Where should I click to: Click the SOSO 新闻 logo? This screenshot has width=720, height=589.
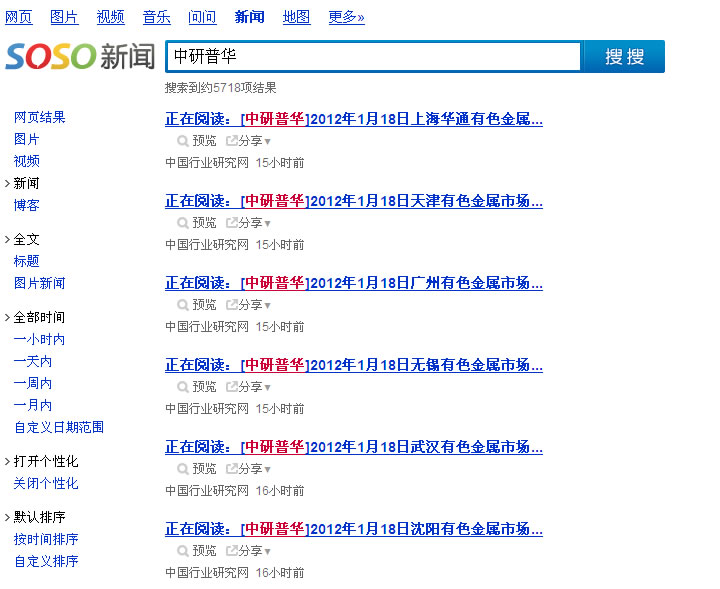pos(80,56)
